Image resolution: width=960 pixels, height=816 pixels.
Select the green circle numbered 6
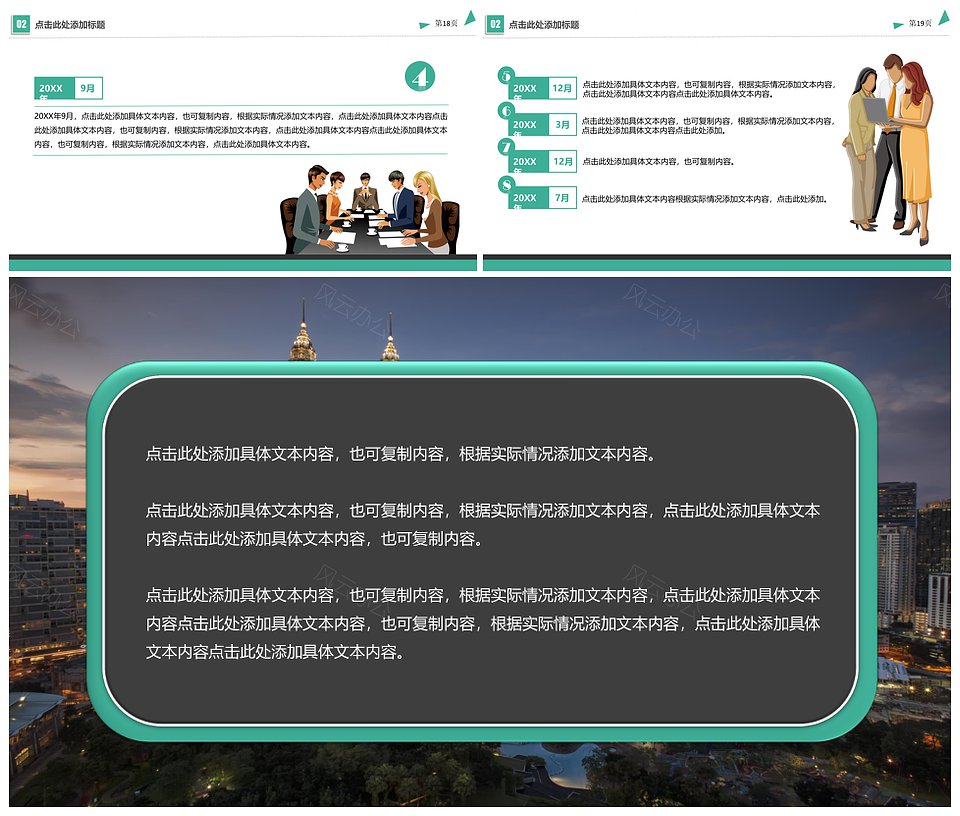(x=506, y=111)
